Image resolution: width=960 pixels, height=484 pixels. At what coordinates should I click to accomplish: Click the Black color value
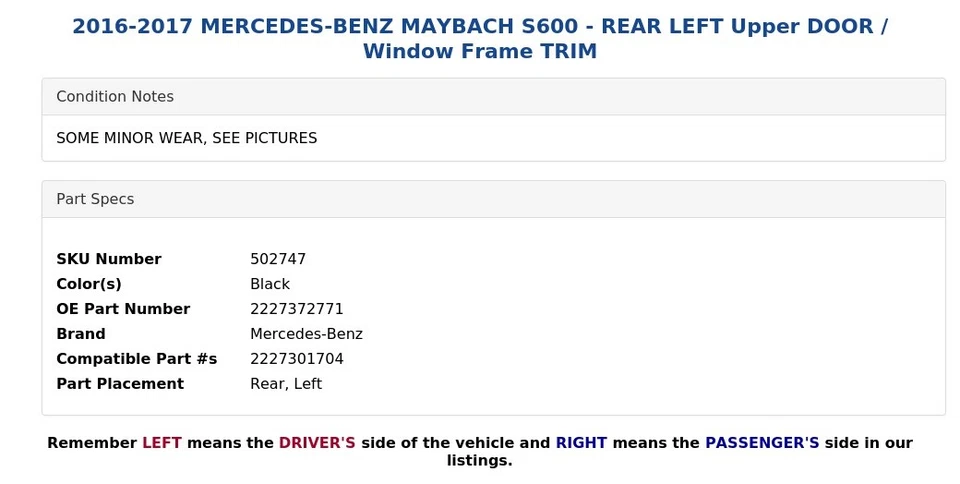click(x=270, y=285)
